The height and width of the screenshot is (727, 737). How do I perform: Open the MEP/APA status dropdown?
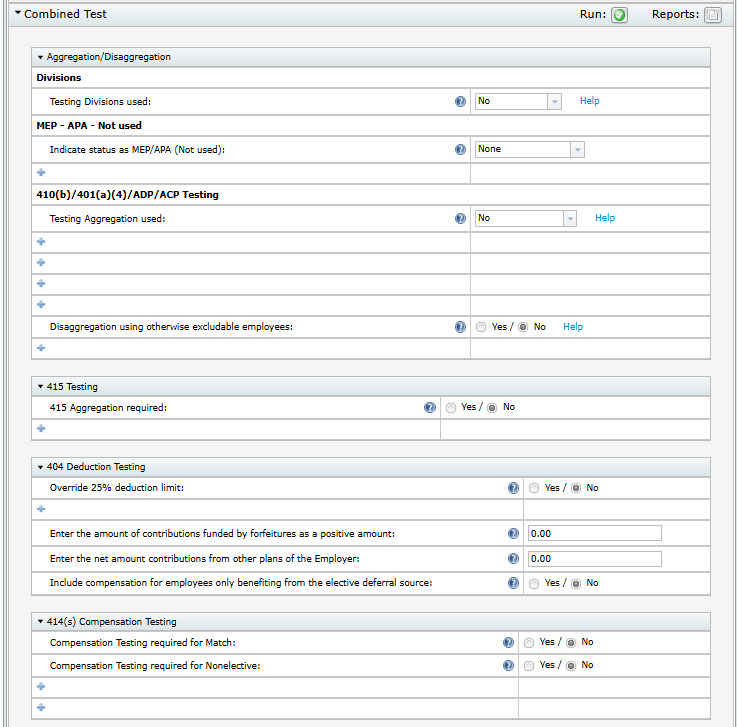576,149
